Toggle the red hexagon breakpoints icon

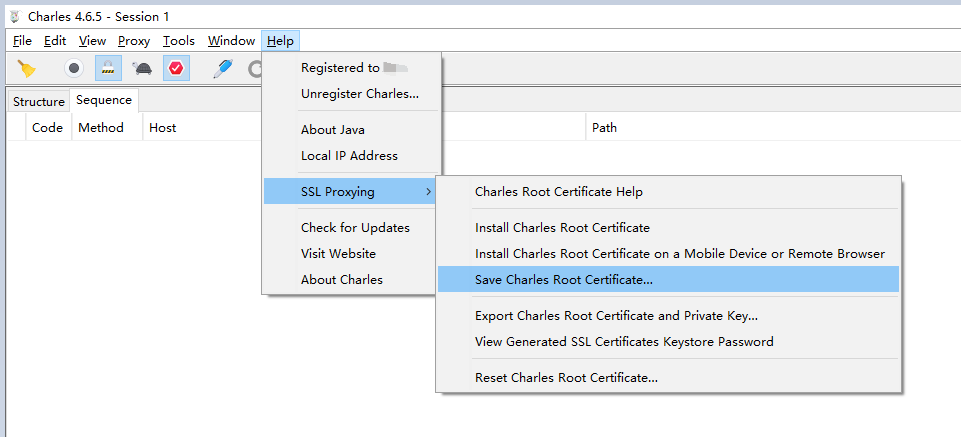177,68
